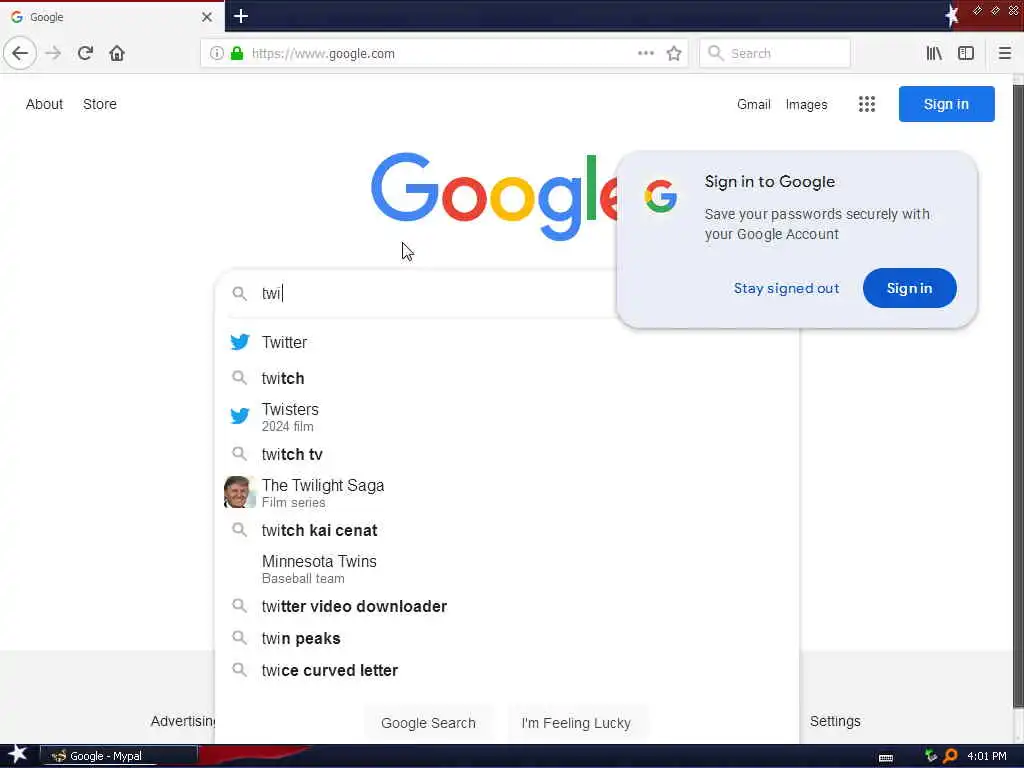The image size is (1024, 768).
Task: Click The Twilight Saga thumbnail image
Action: (239, 492)
